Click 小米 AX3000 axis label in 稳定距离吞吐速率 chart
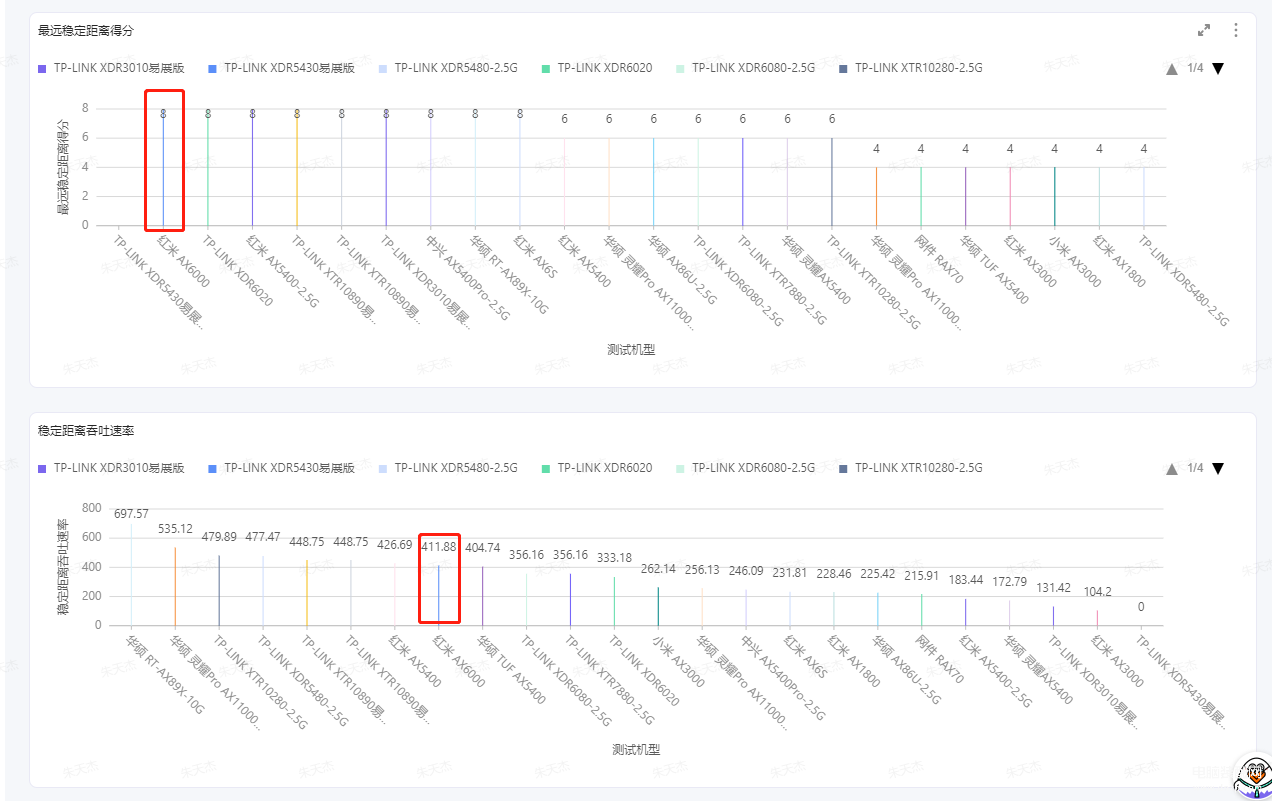1272x801 pixels. tap(678, 661)
